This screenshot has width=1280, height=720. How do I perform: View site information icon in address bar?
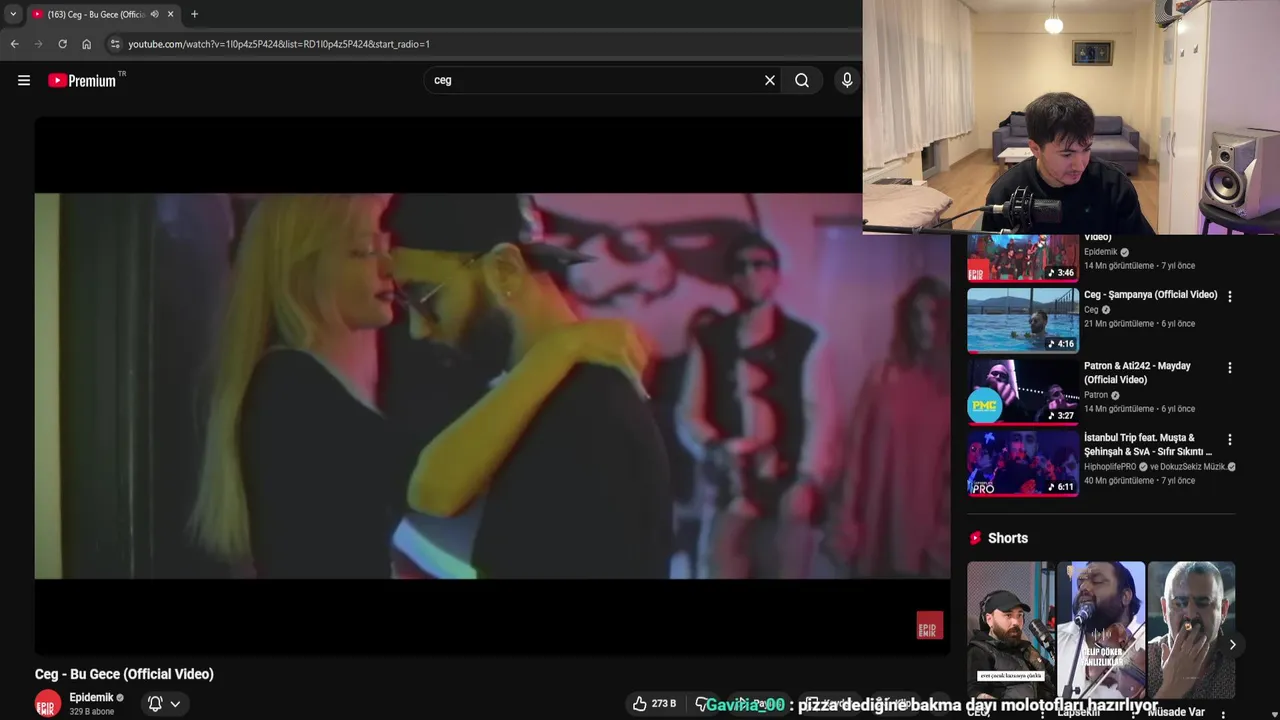click(115, 44)
